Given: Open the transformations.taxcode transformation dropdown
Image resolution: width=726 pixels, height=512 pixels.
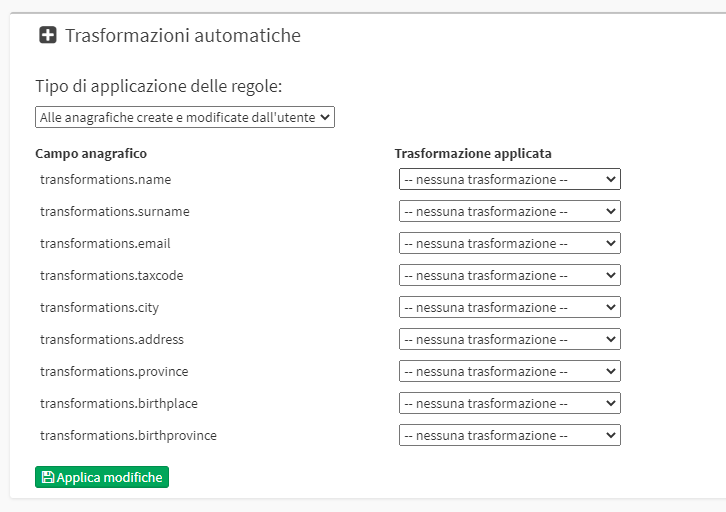Looking at the screenshot, I should (x=510, y=275).
